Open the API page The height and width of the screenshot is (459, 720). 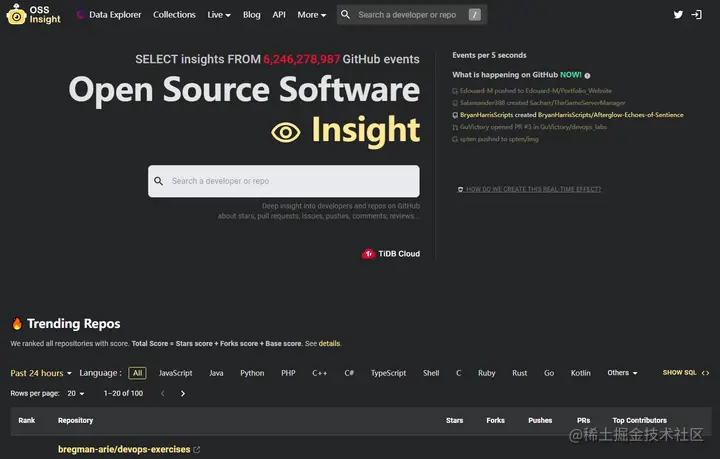[279, 15]
